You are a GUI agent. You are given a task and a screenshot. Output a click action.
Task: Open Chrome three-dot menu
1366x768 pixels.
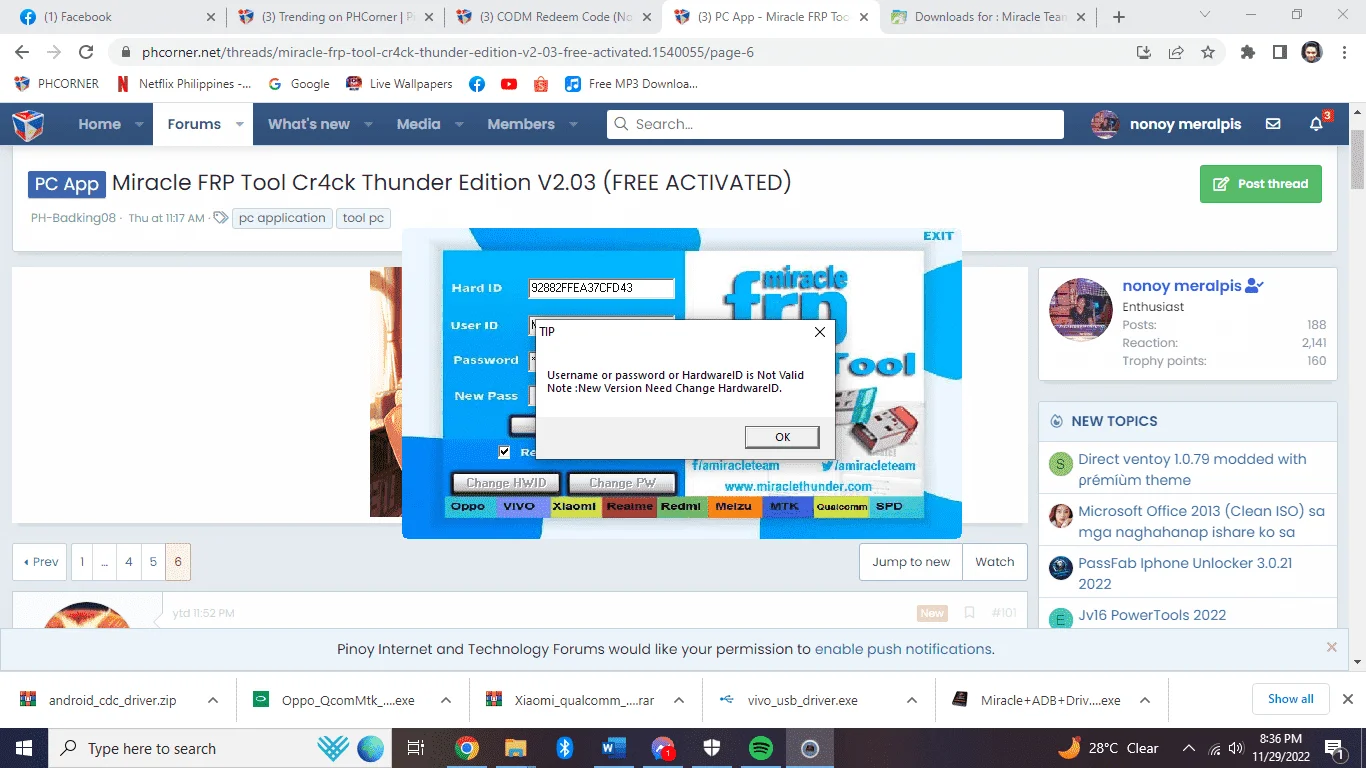pos(1343,52)
